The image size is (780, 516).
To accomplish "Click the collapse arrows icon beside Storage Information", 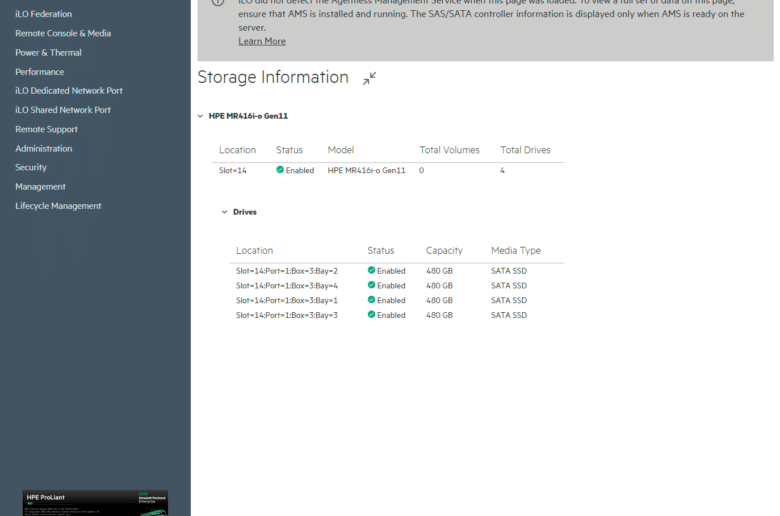I will [x=369, y=78].
